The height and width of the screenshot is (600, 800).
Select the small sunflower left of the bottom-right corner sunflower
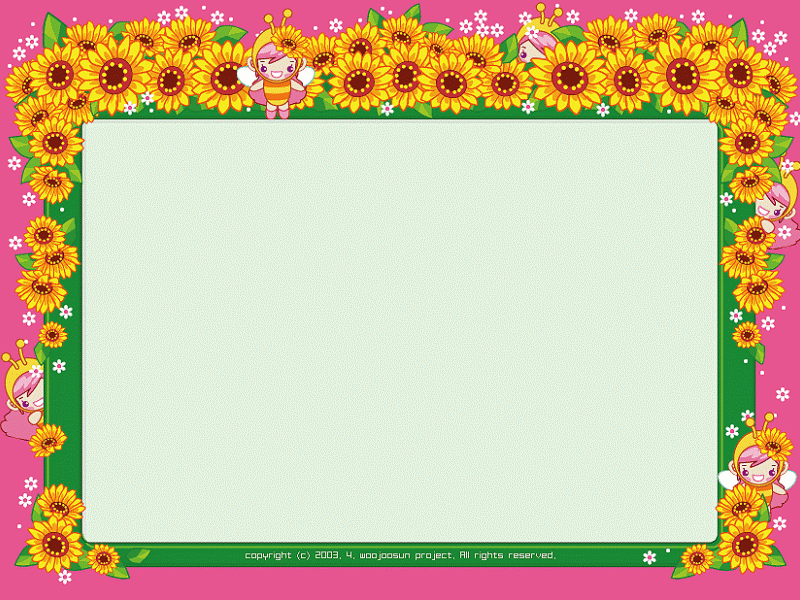point(697,559)
